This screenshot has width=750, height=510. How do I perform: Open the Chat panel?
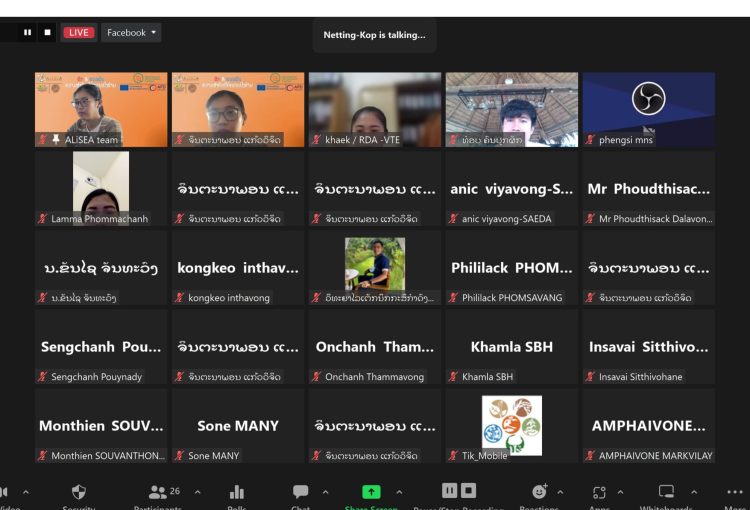coord(301,492)
